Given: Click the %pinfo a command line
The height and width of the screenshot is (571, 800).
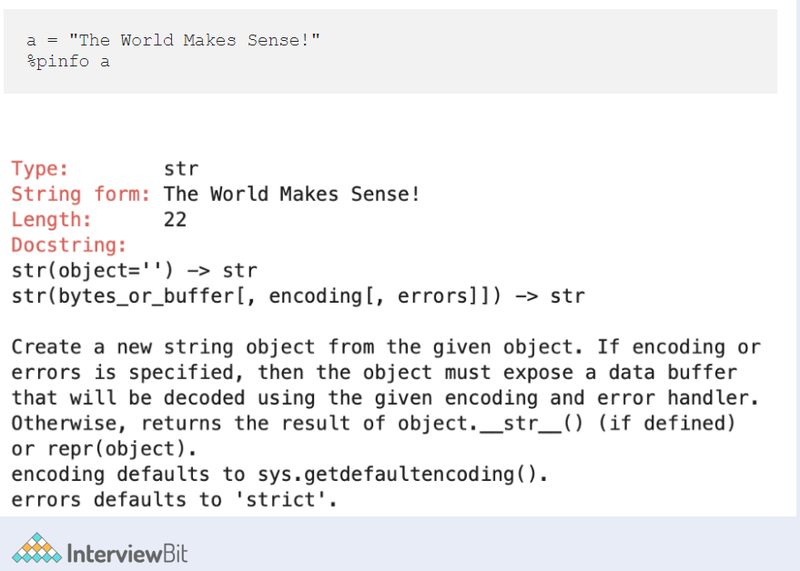Looking at the screenshot, I should [69, 62].
